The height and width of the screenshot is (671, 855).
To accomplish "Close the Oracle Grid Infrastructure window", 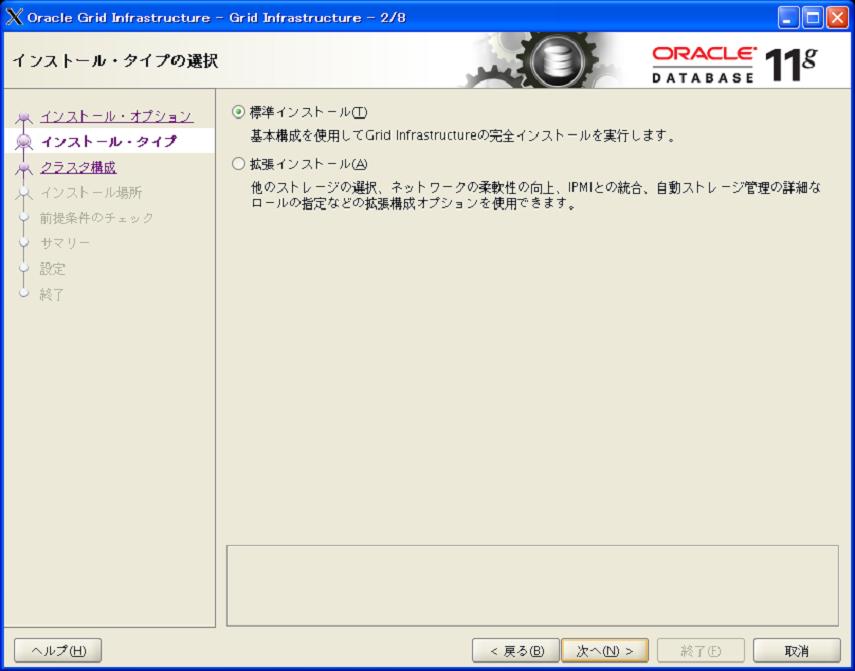I will click(837, 18).
